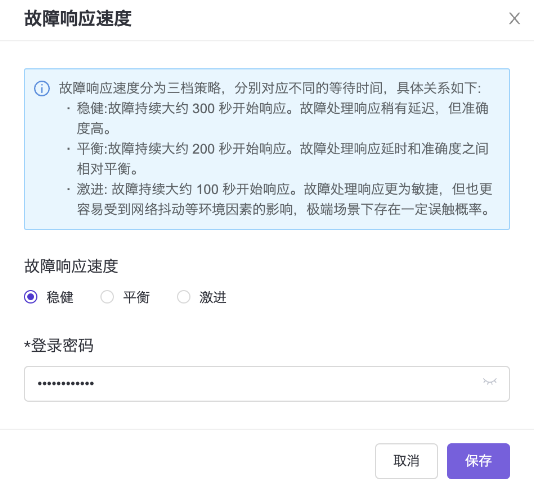Pick the 激进 radio option

pyautogui.click(x=184, y=297)
